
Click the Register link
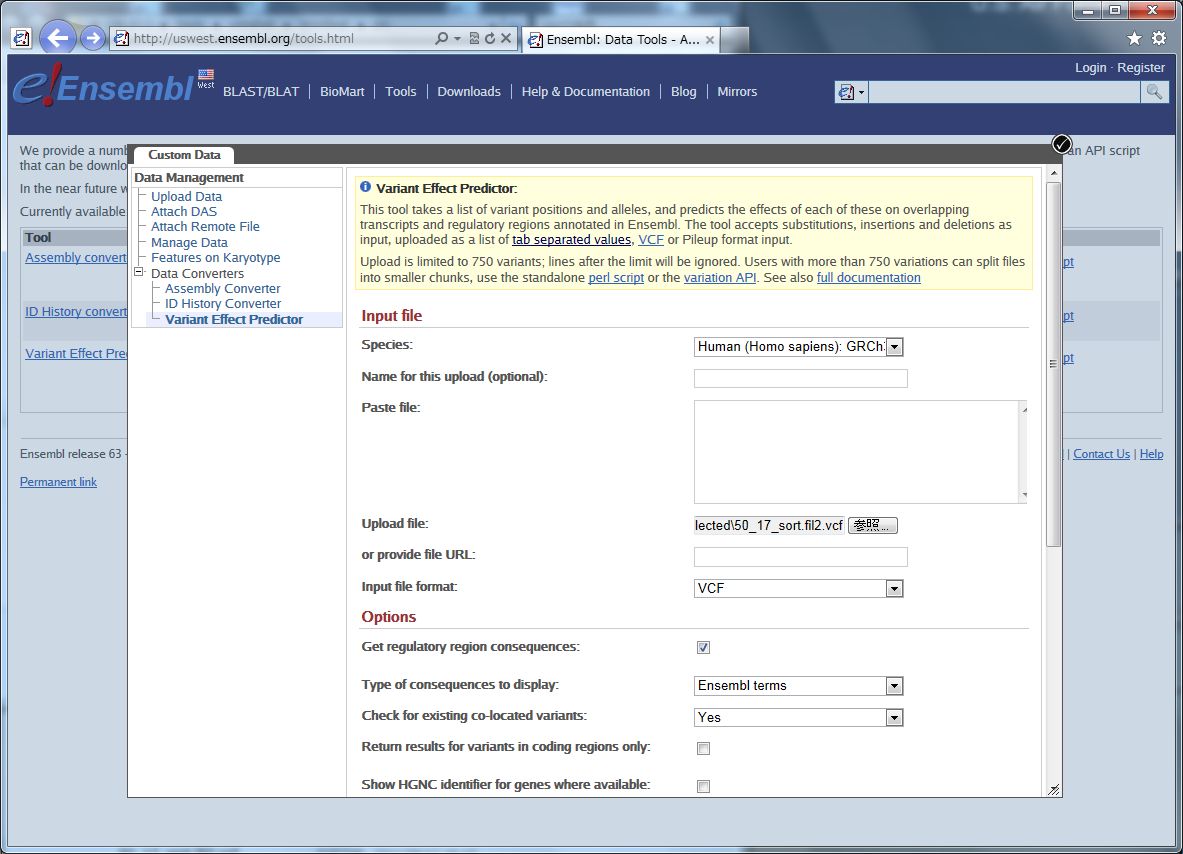[1141, 68]
